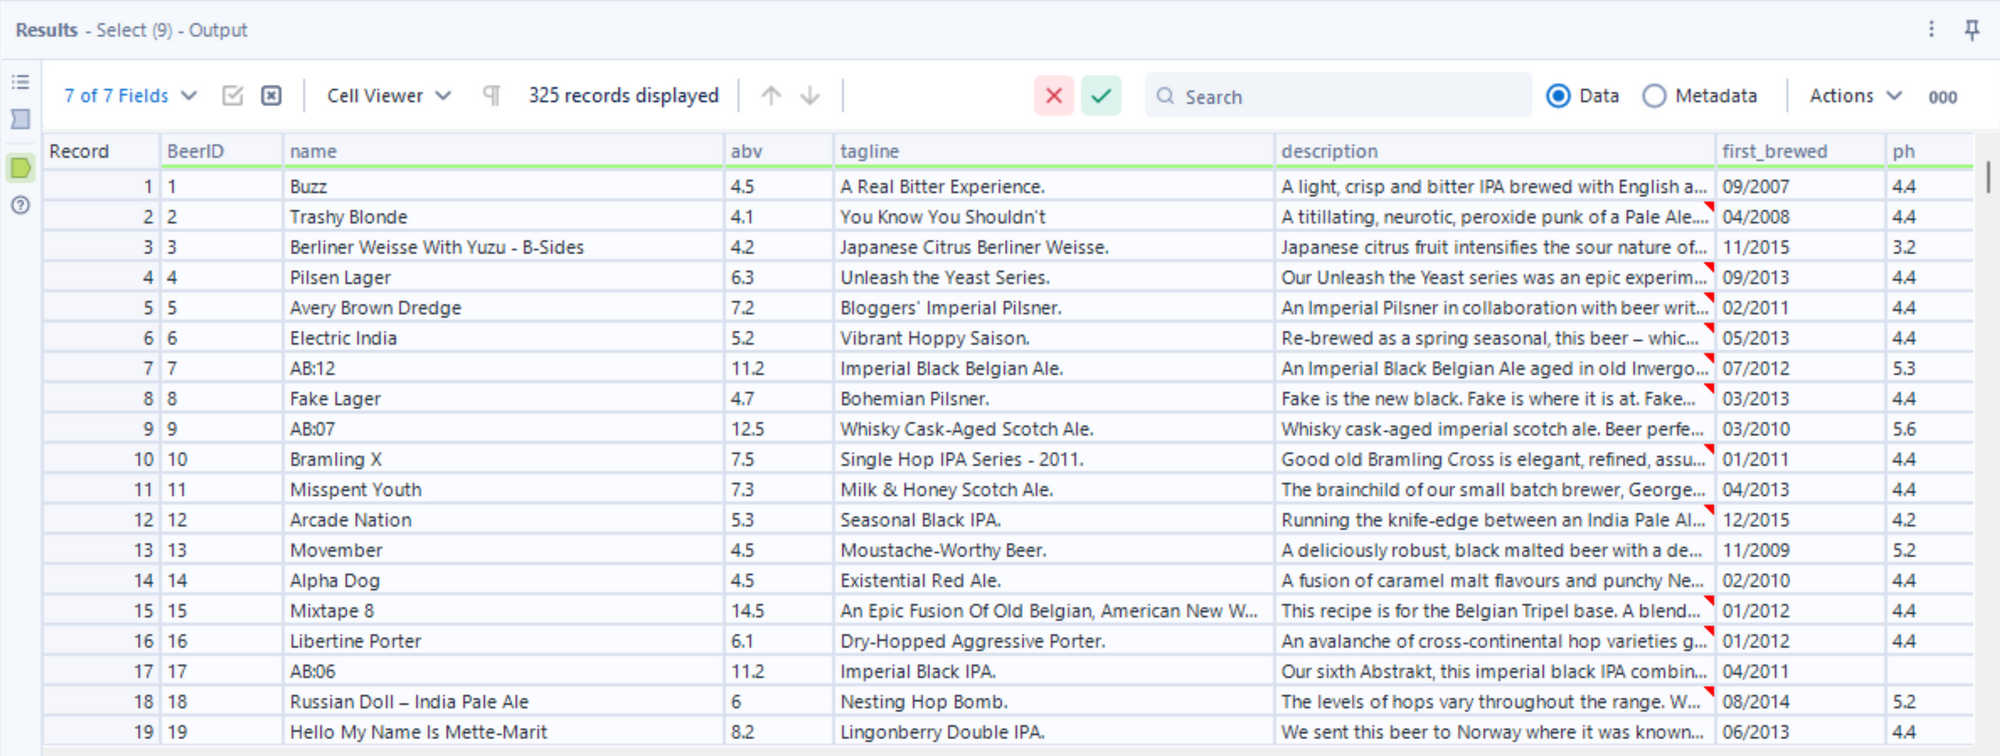Select ph value 5.6 for AB:07
2000x756 pixels.
click(x=1930, y=429)
